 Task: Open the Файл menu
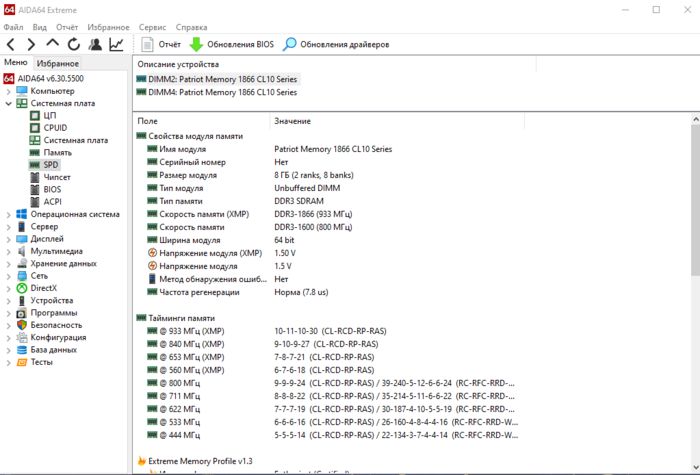coord(13,27)
